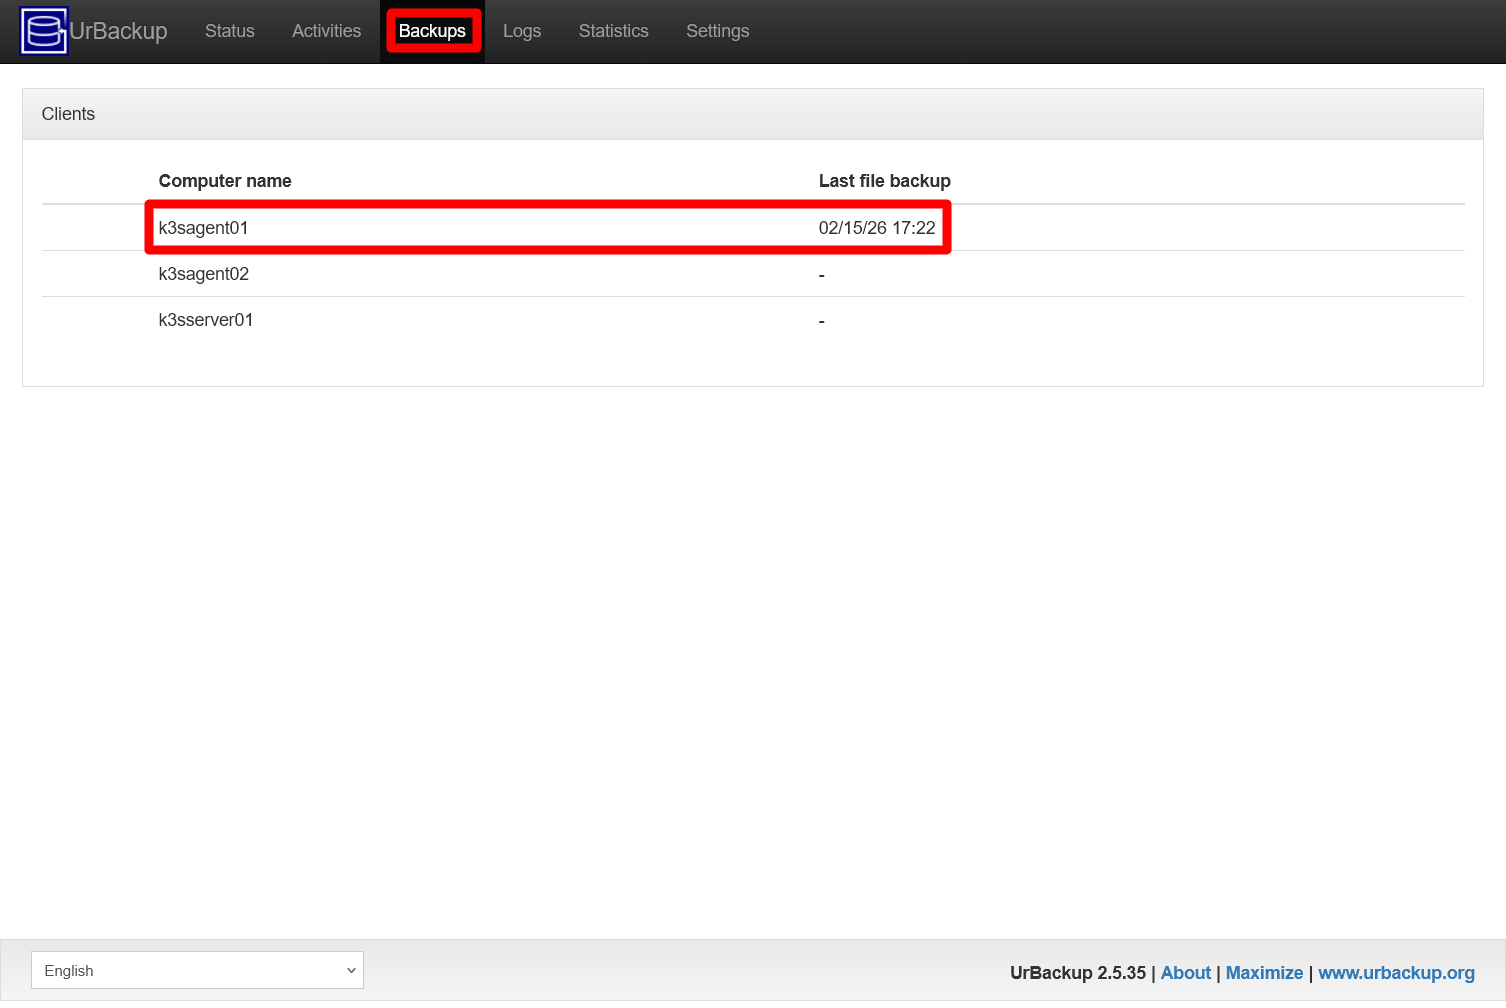
Task: Open the www.urbackup.org website link
Action: (1396, 972)
